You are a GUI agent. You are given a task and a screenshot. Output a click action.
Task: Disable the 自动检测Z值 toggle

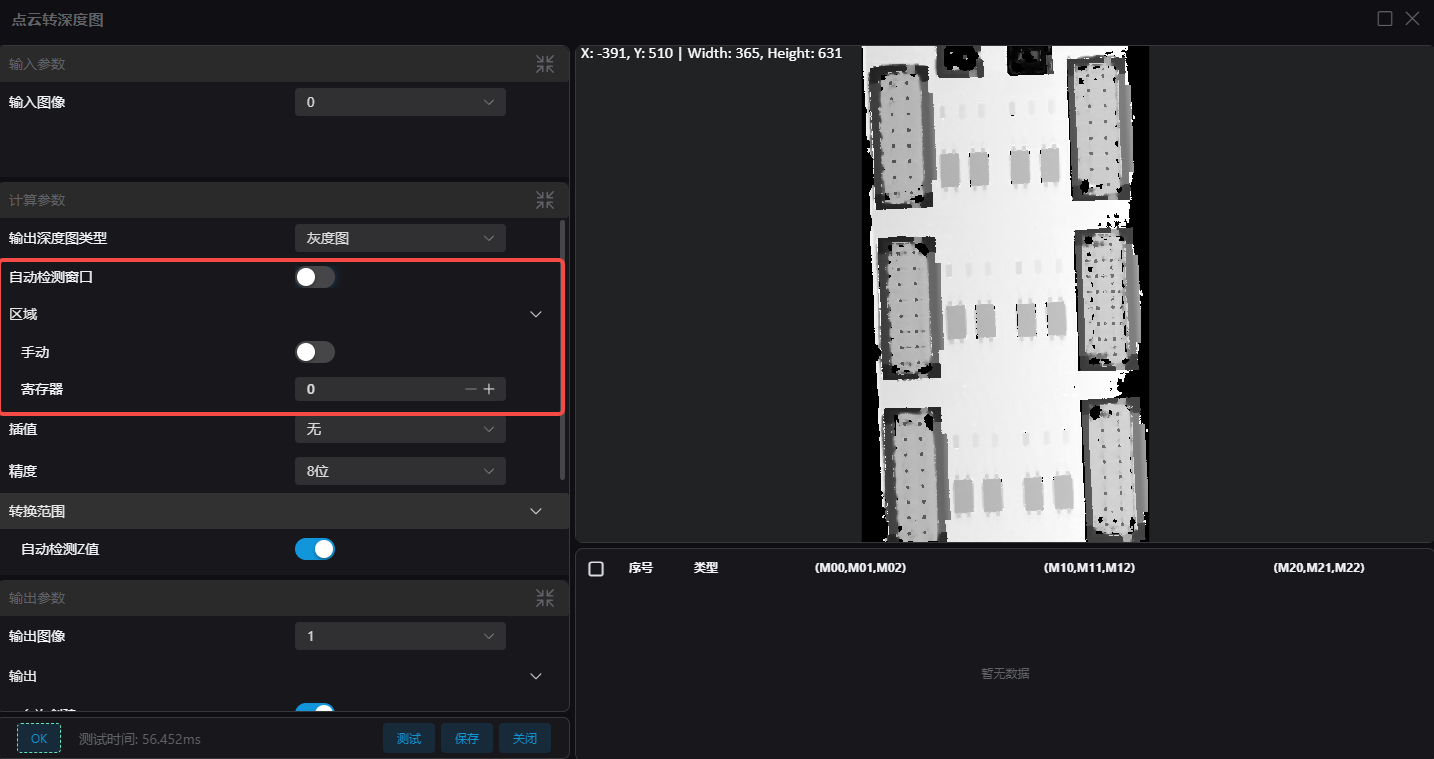[x=315, y=549]
